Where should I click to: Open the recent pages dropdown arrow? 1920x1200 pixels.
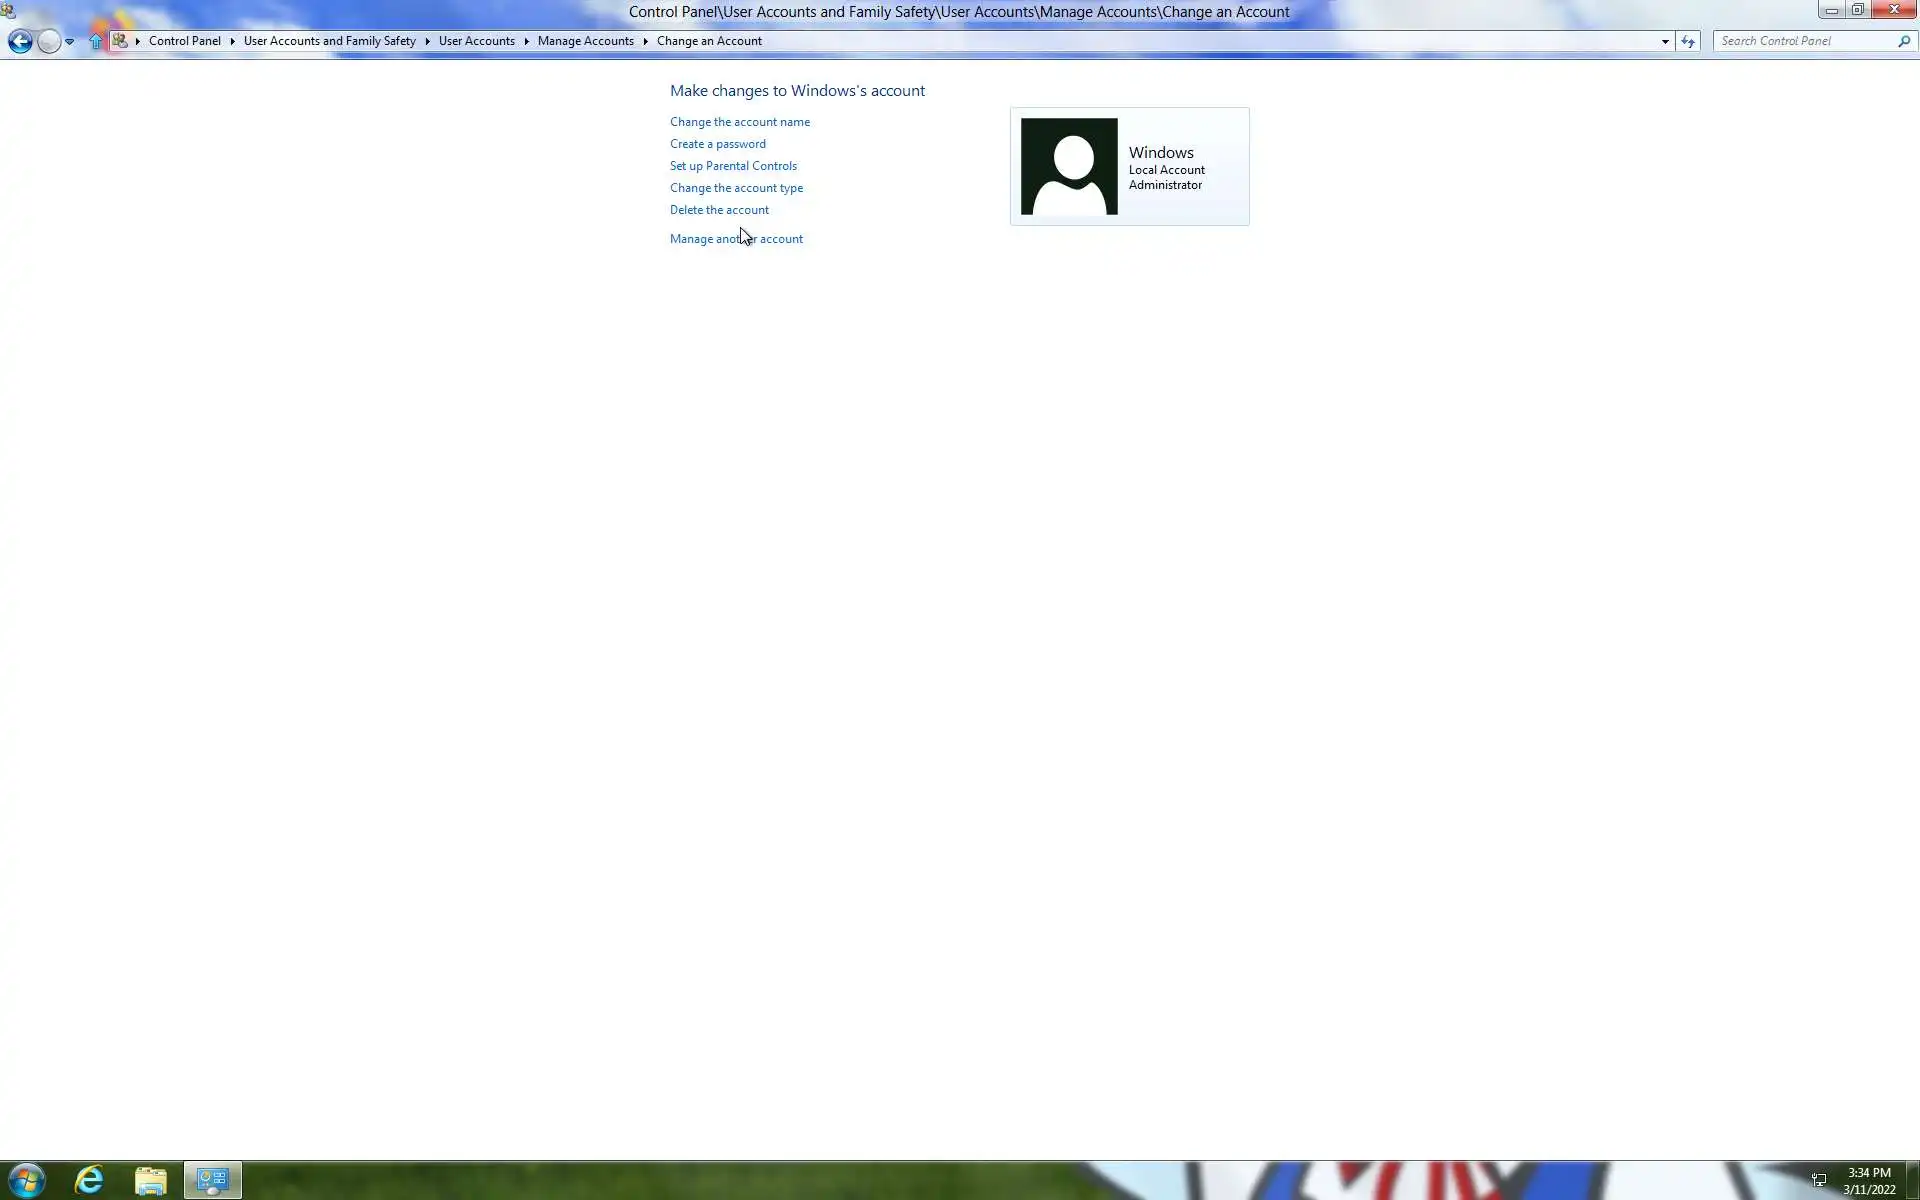point(69,42)
